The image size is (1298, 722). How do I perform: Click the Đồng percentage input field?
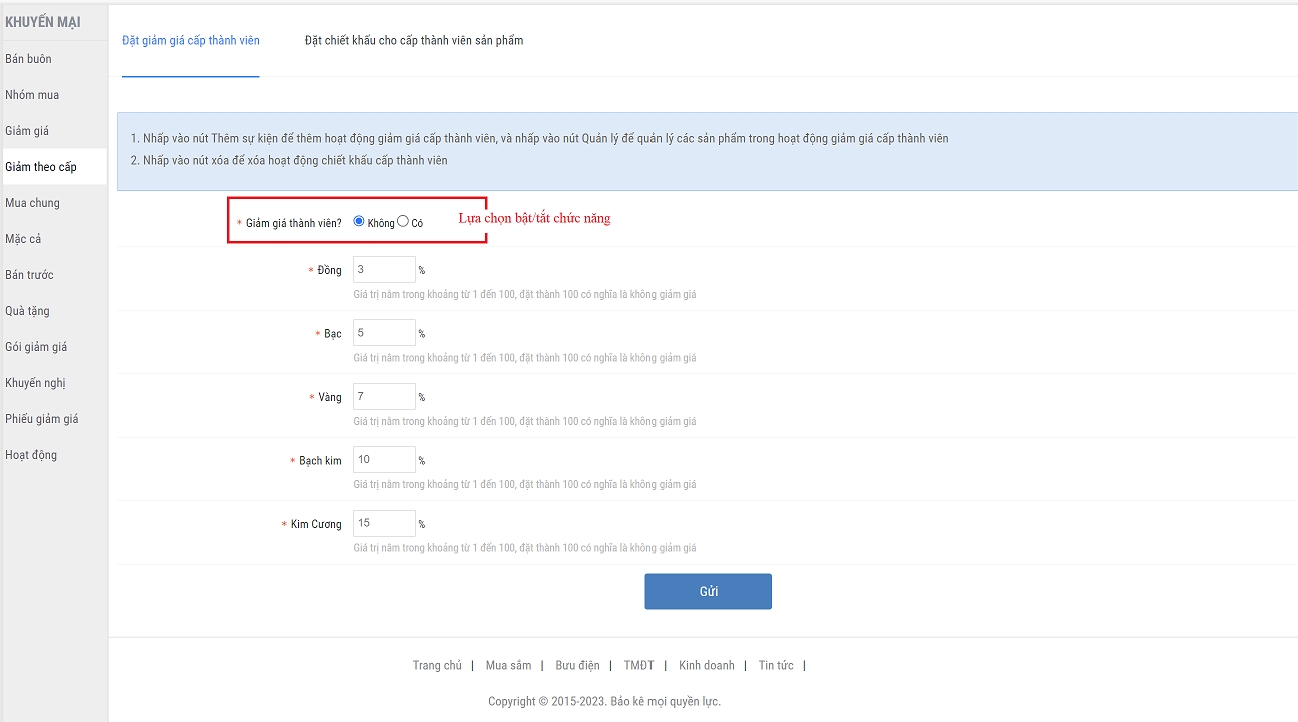384,270
